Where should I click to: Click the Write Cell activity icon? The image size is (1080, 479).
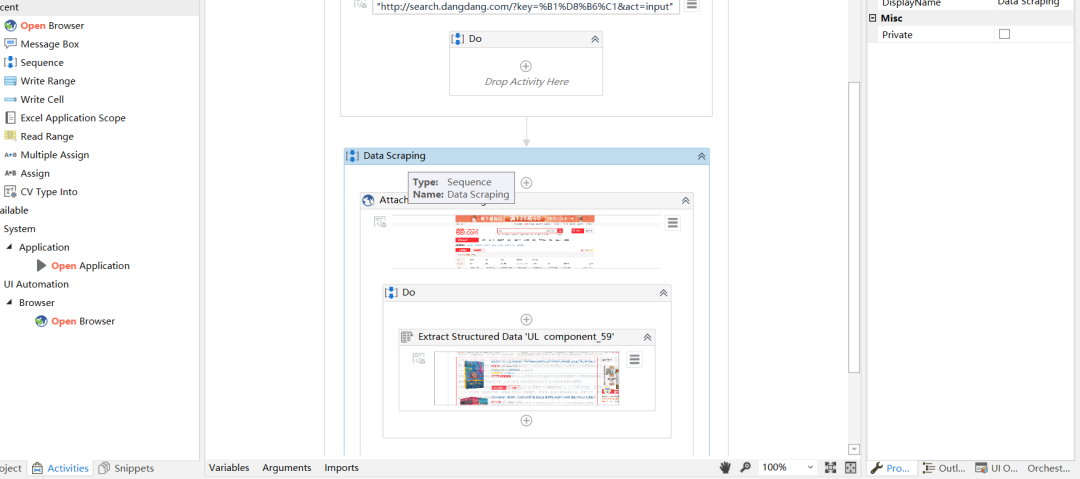pos(10,100)
